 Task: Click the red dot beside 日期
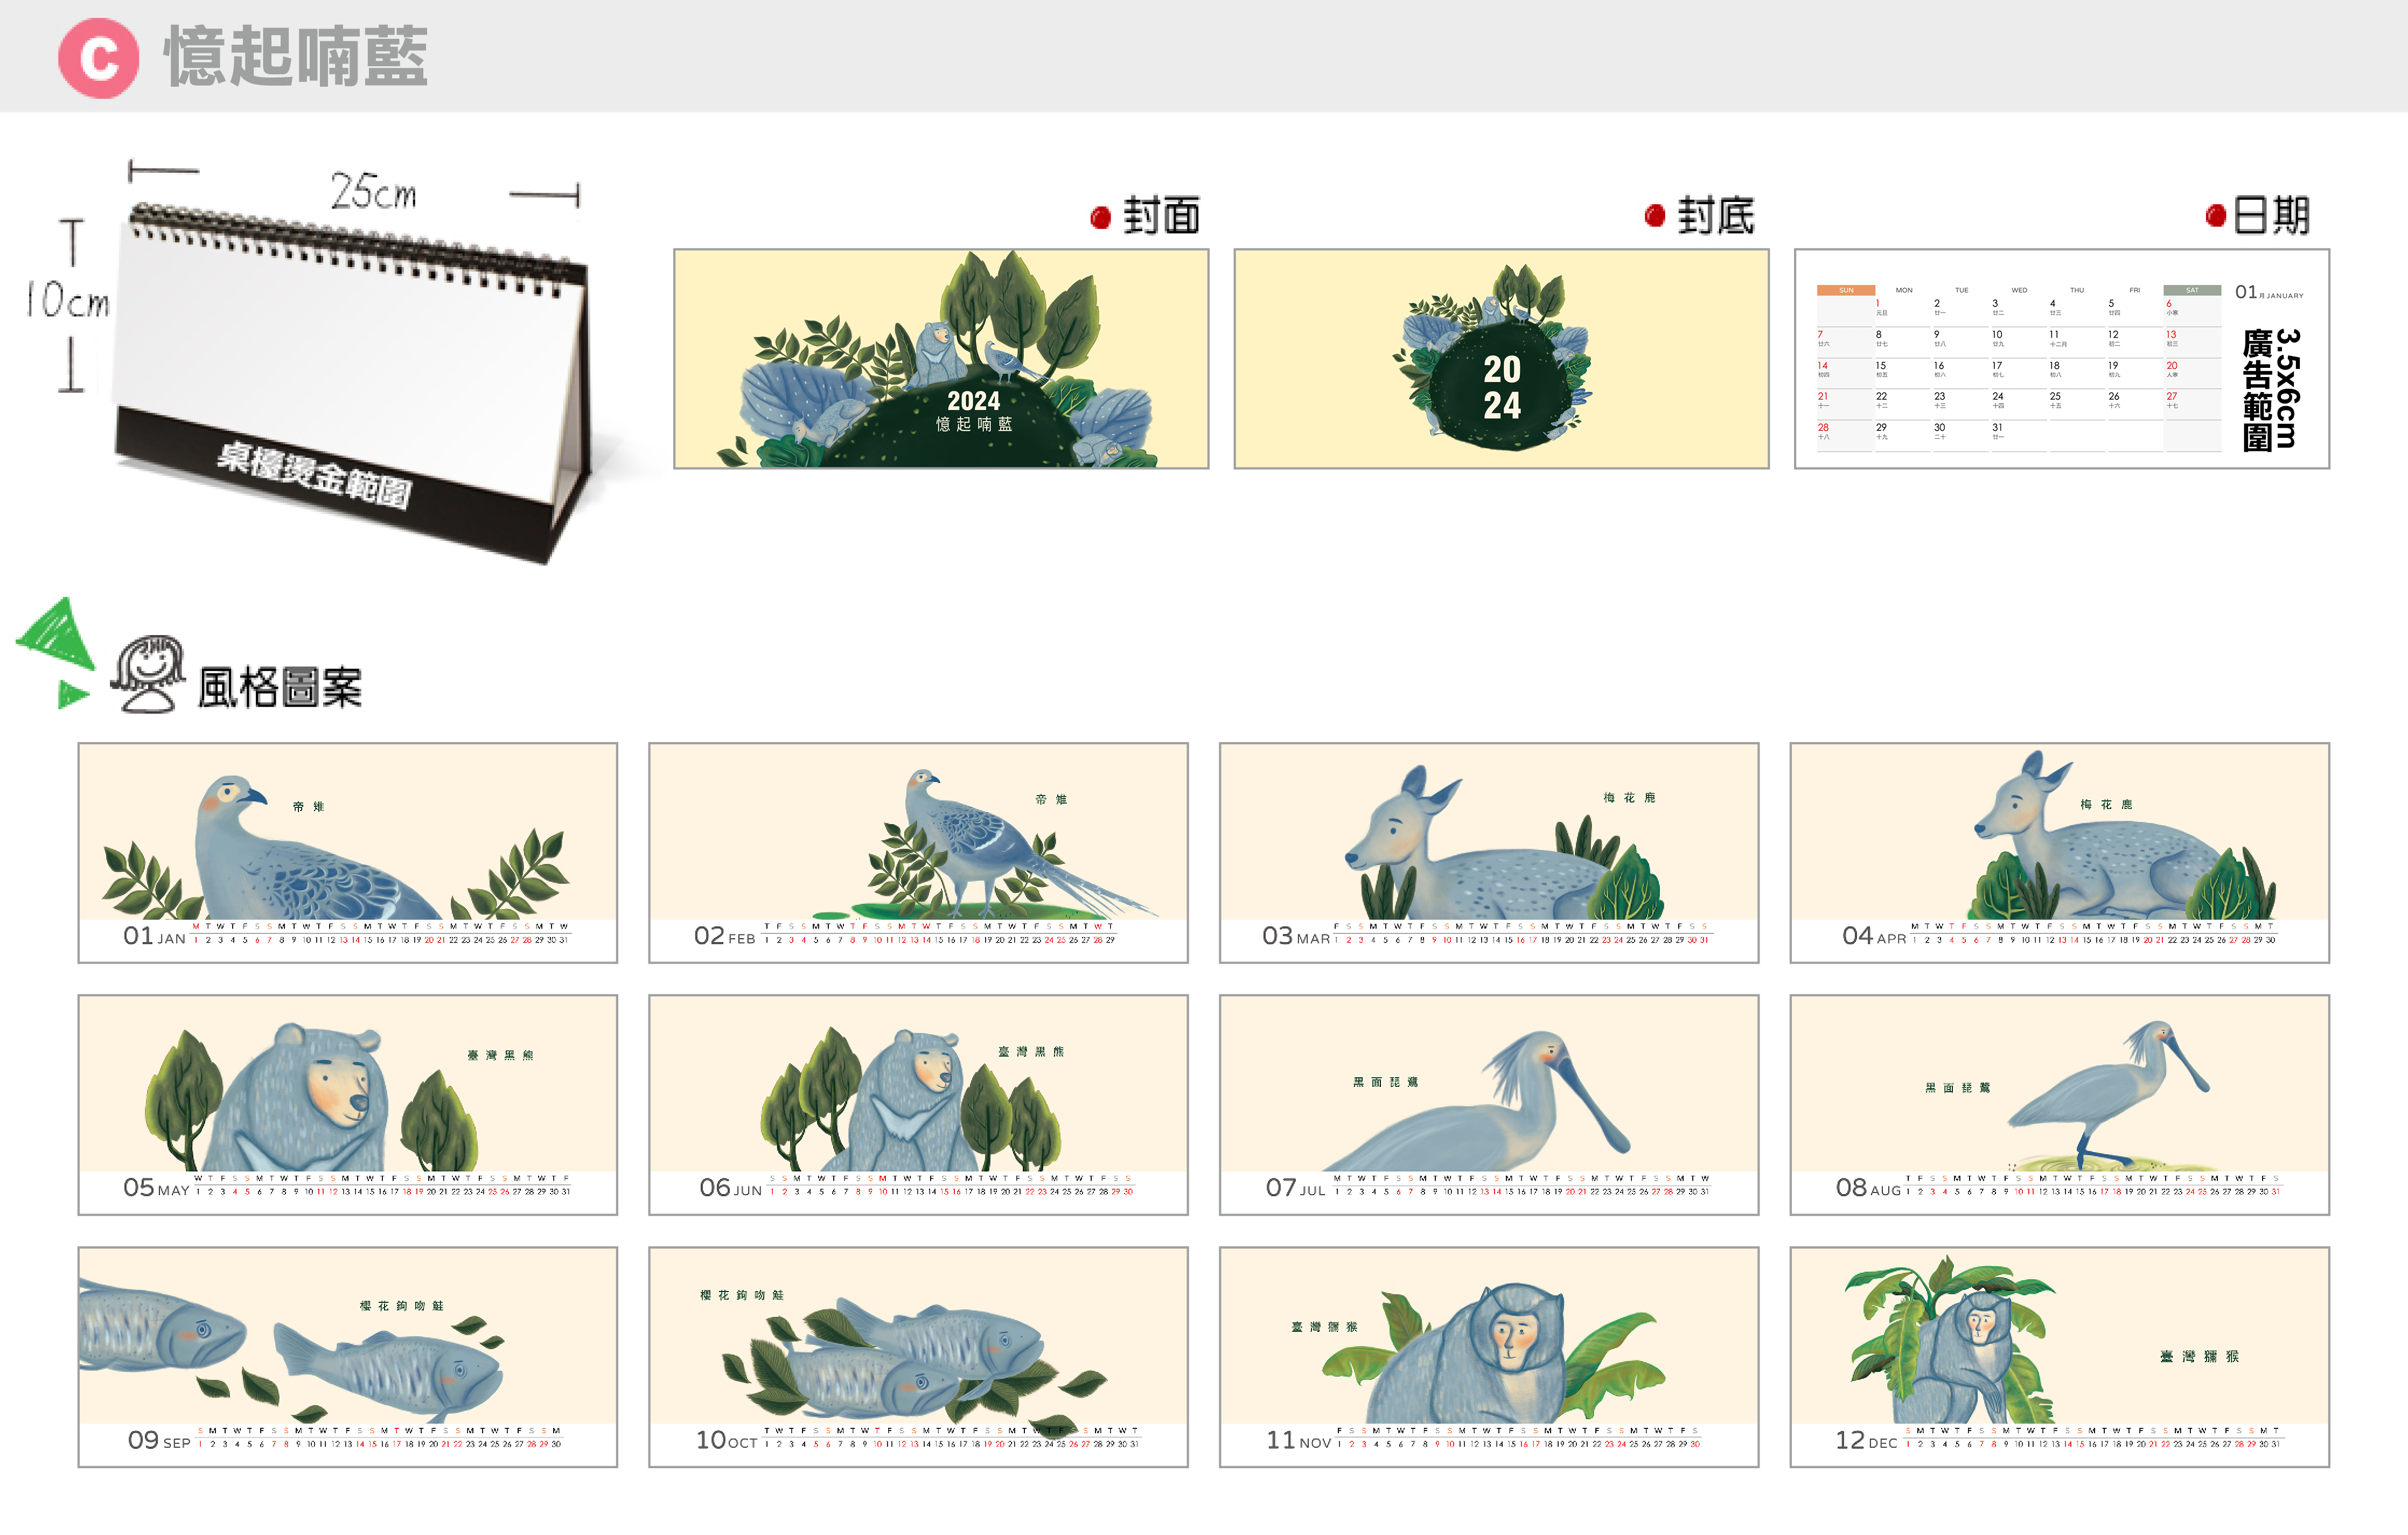pos(2215,216)
